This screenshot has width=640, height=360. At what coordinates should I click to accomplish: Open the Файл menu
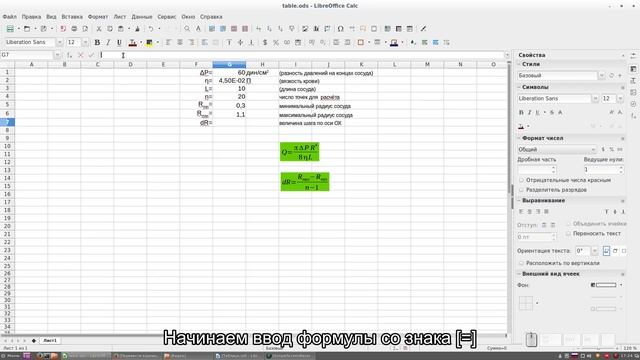click(10, 17)
